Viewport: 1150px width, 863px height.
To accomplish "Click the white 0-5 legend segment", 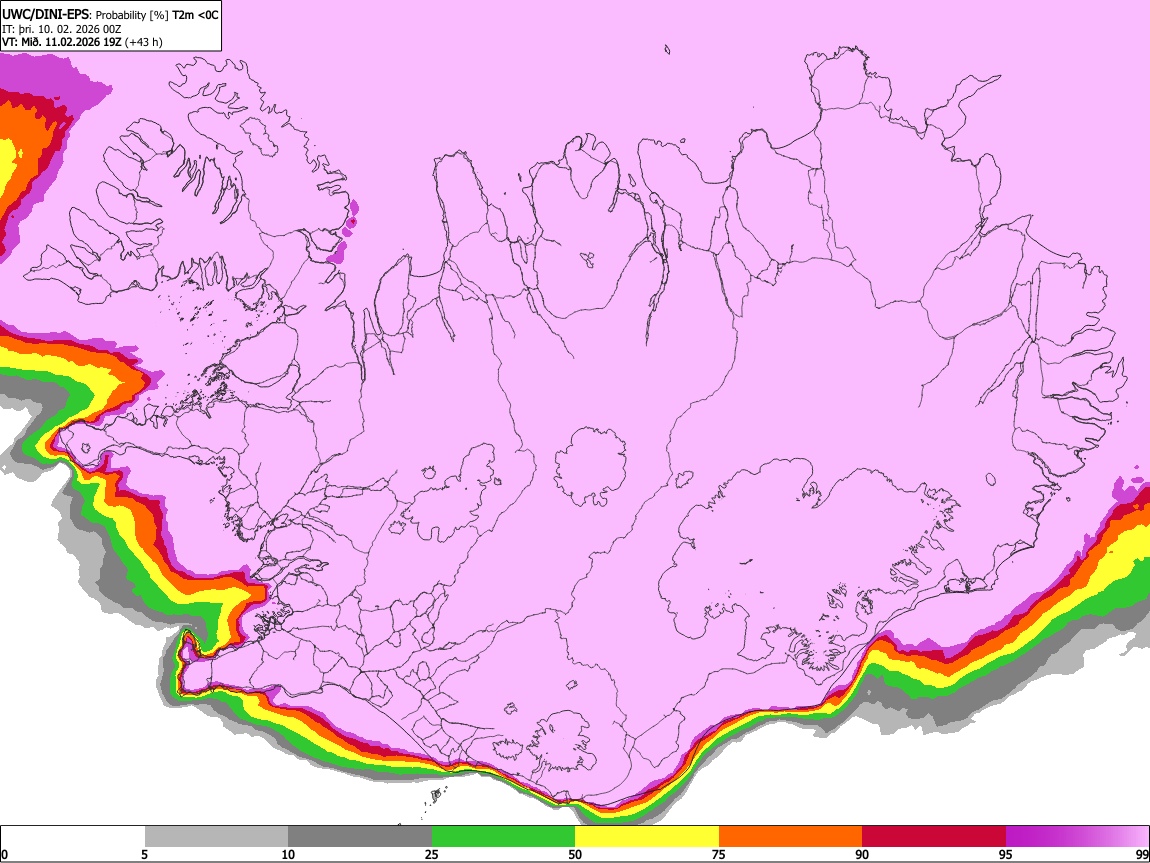I will 73,837.
